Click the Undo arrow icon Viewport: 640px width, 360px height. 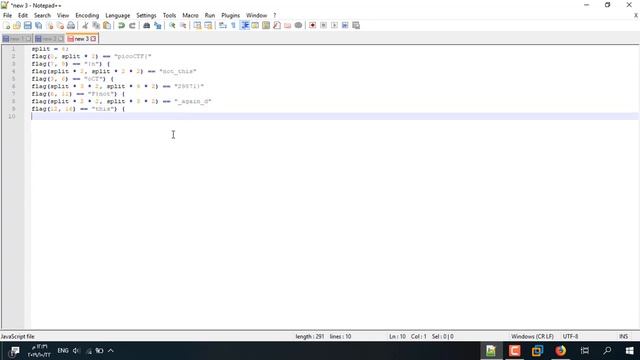tap(121, 25)
